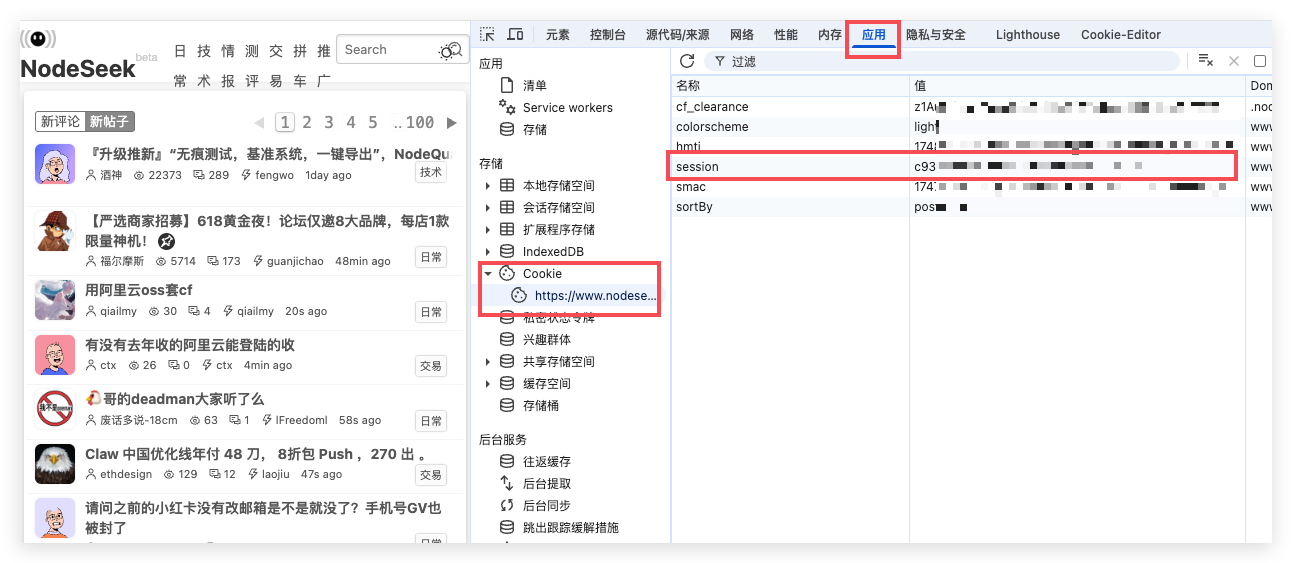
Task: Expand the 共享存储空间 node
Action: click(488, 362)
